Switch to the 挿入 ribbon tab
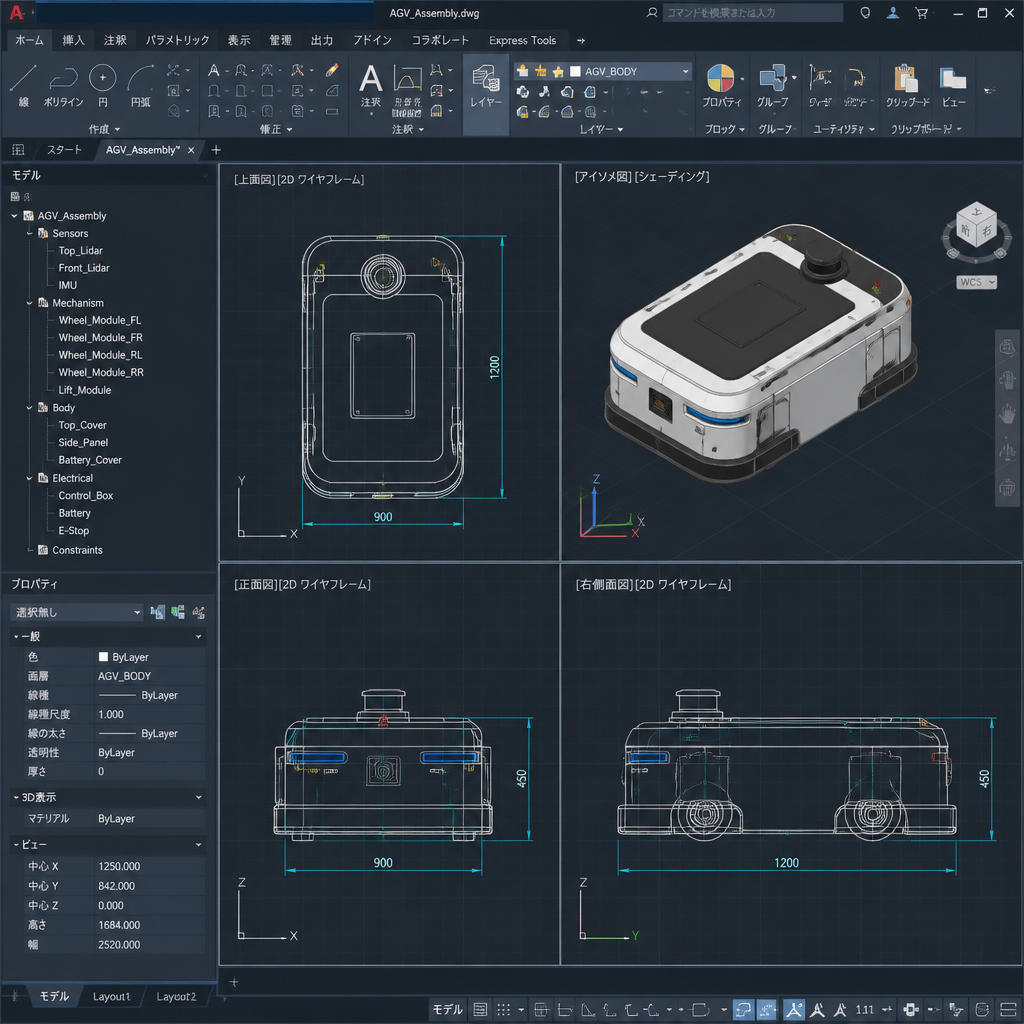Screen dimensions: 1024x1024 pyautogui.click(x=73, y=40)
